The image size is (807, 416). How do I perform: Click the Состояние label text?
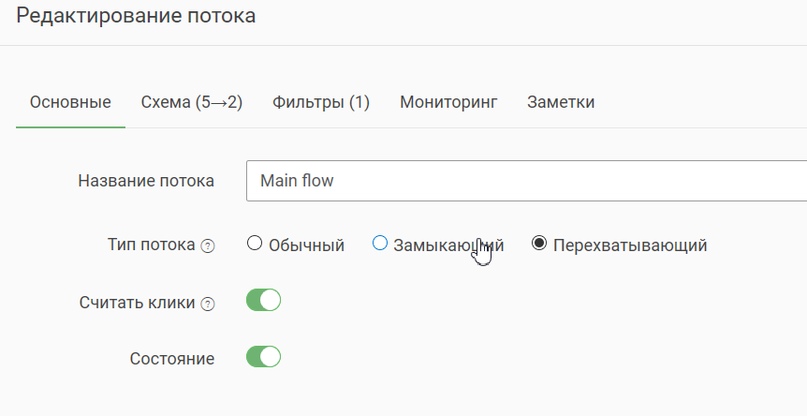point(172,358)
